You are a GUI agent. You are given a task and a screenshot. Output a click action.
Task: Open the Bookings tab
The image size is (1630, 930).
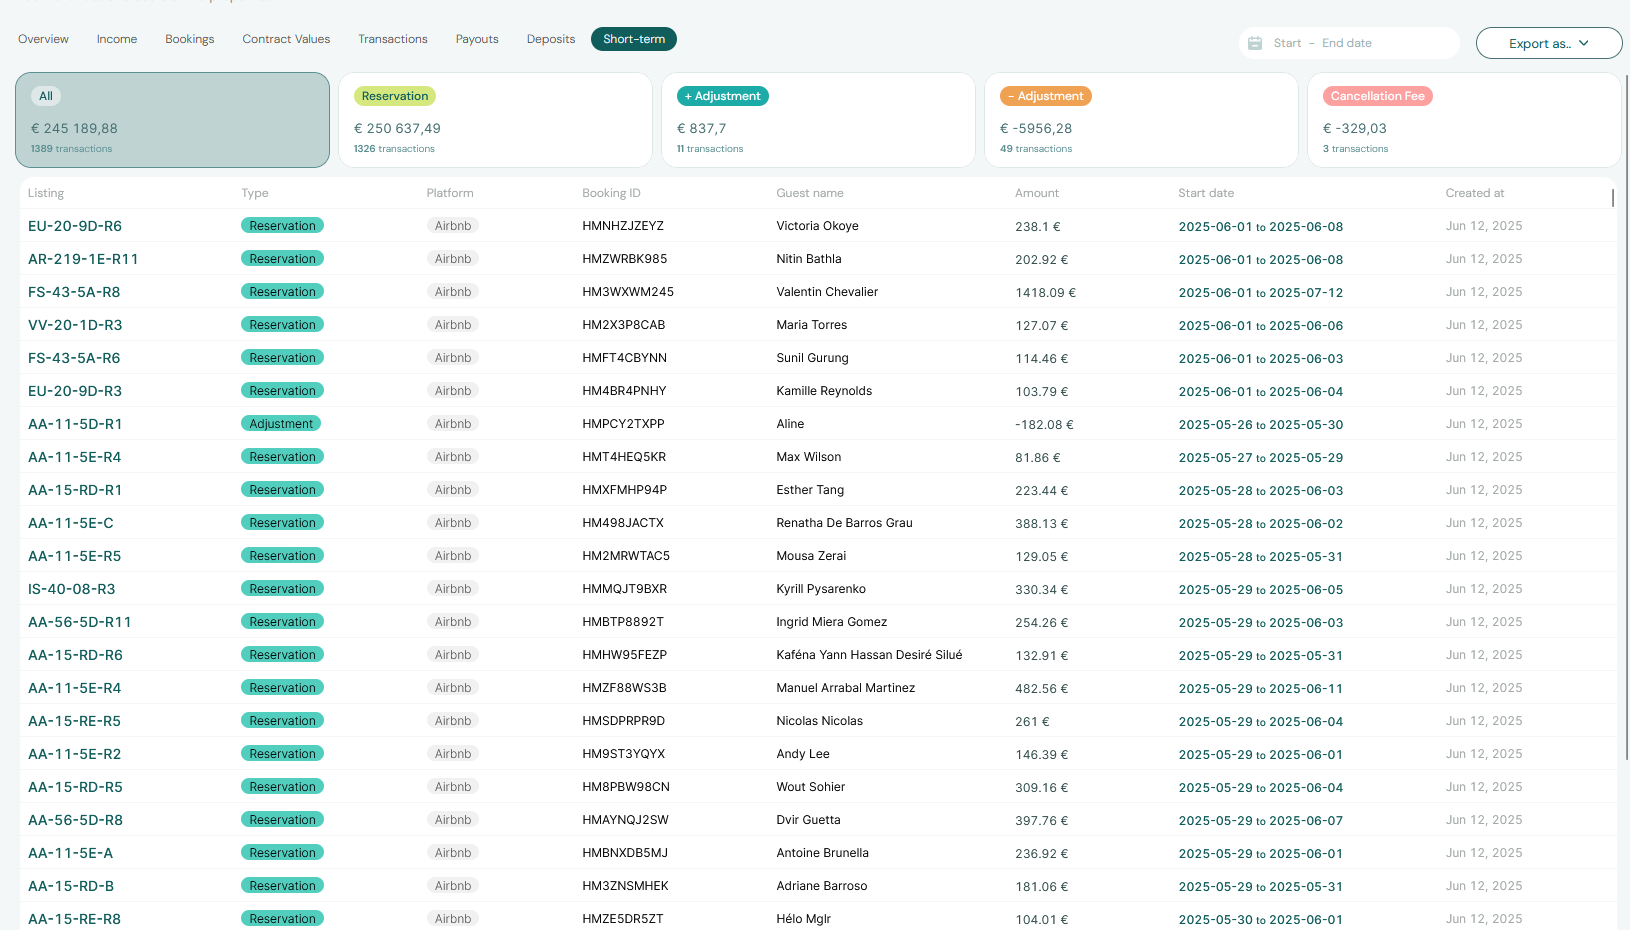coord(189,39)
